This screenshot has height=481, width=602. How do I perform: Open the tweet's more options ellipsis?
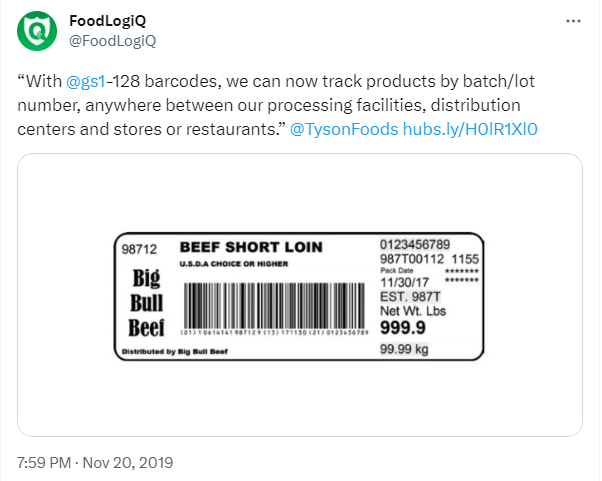(572, 21)
